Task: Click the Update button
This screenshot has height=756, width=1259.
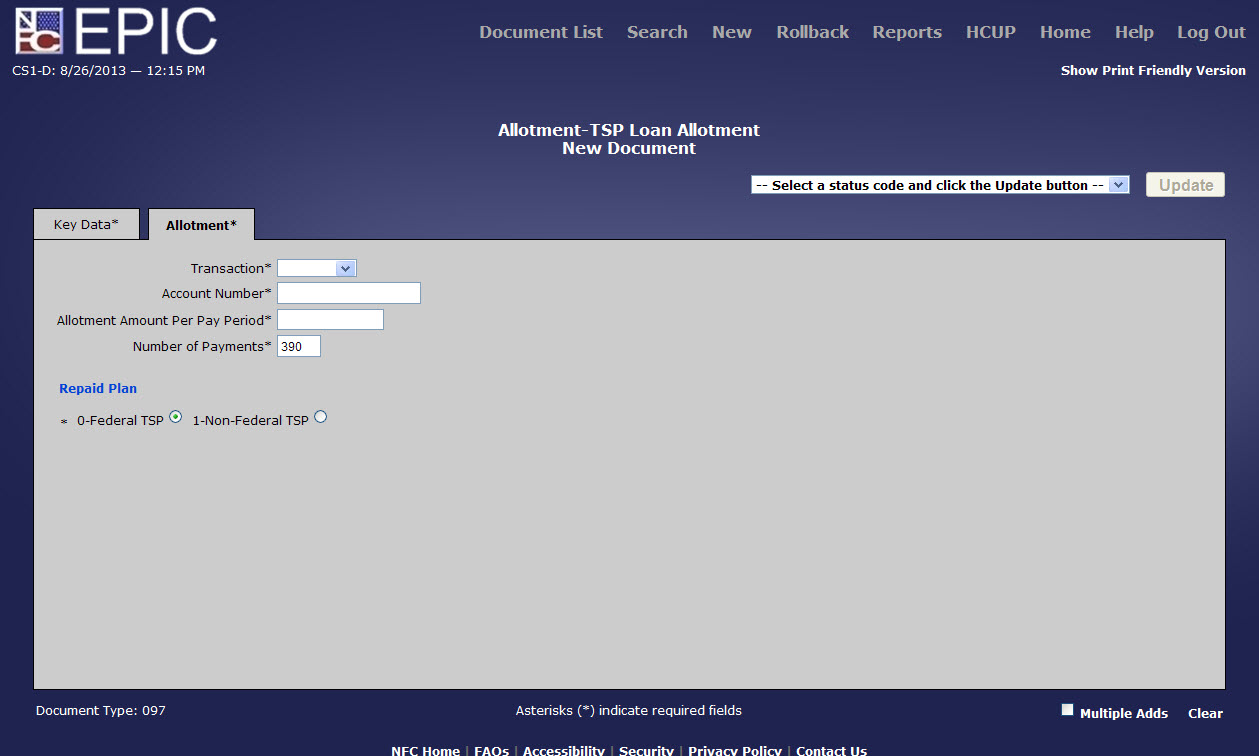Action: (x=1185, y=185)
